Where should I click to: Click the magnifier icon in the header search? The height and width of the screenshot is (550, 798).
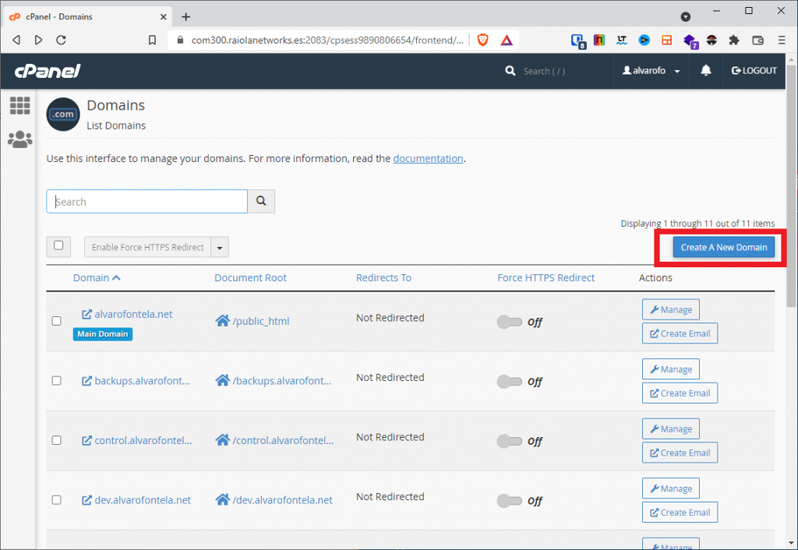510,71
